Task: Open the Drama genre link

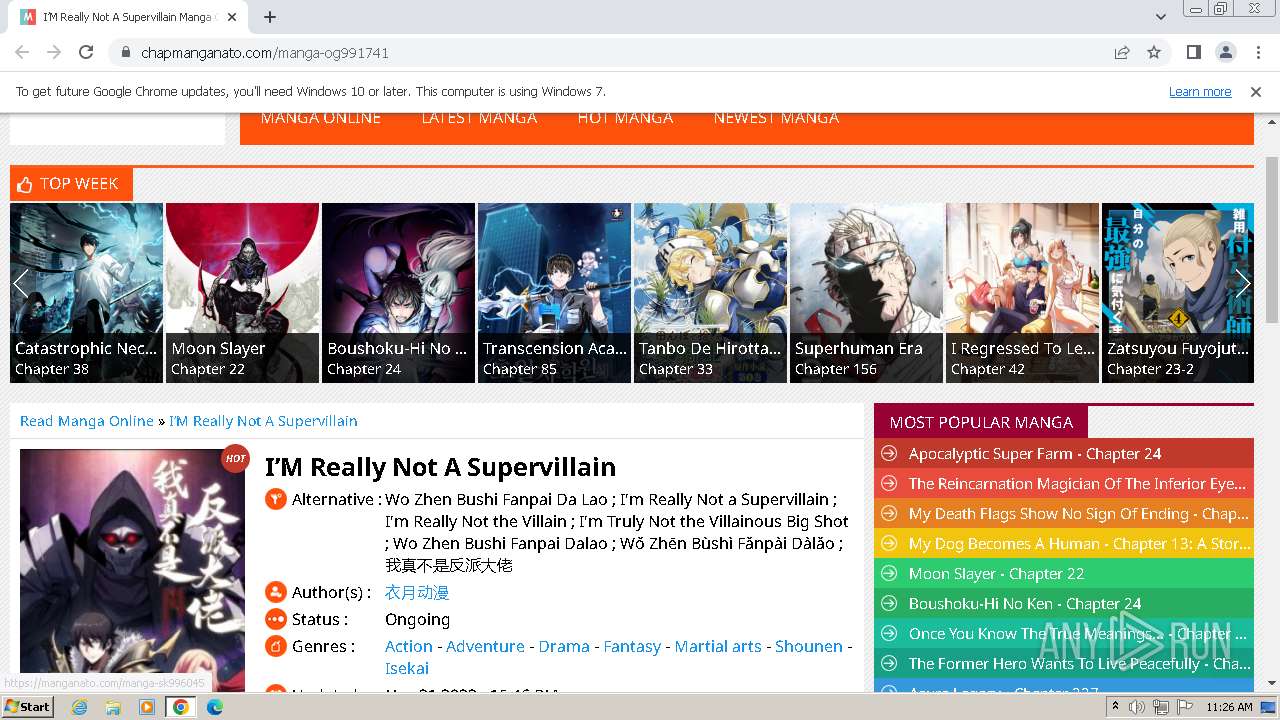Action: point(564,646)
